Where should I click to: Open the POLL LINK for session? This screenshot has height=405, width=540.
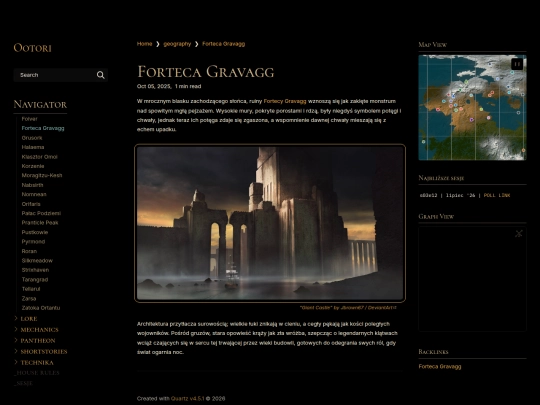497,195
